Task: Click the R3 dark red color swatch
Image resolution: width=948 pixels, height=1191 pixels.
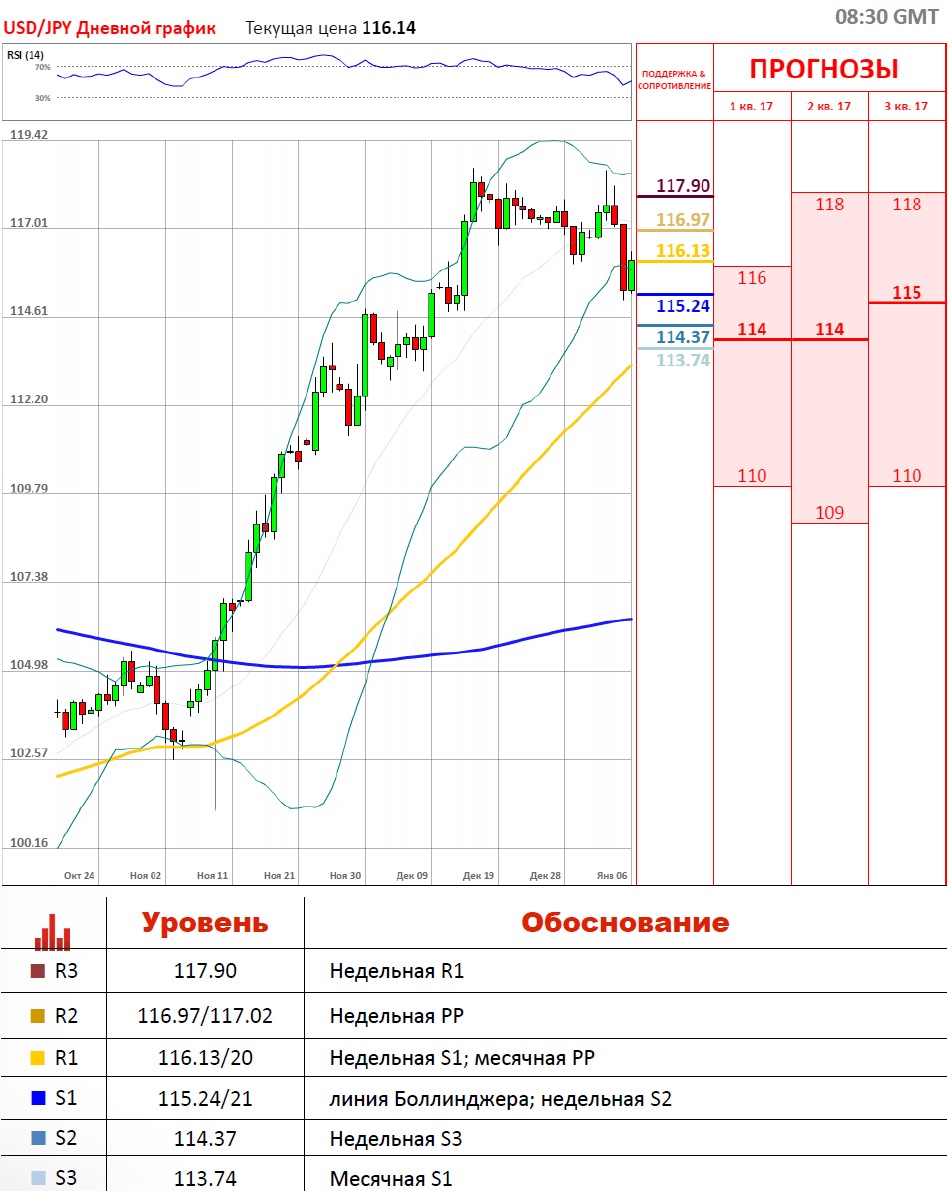Action: point(38,971)
